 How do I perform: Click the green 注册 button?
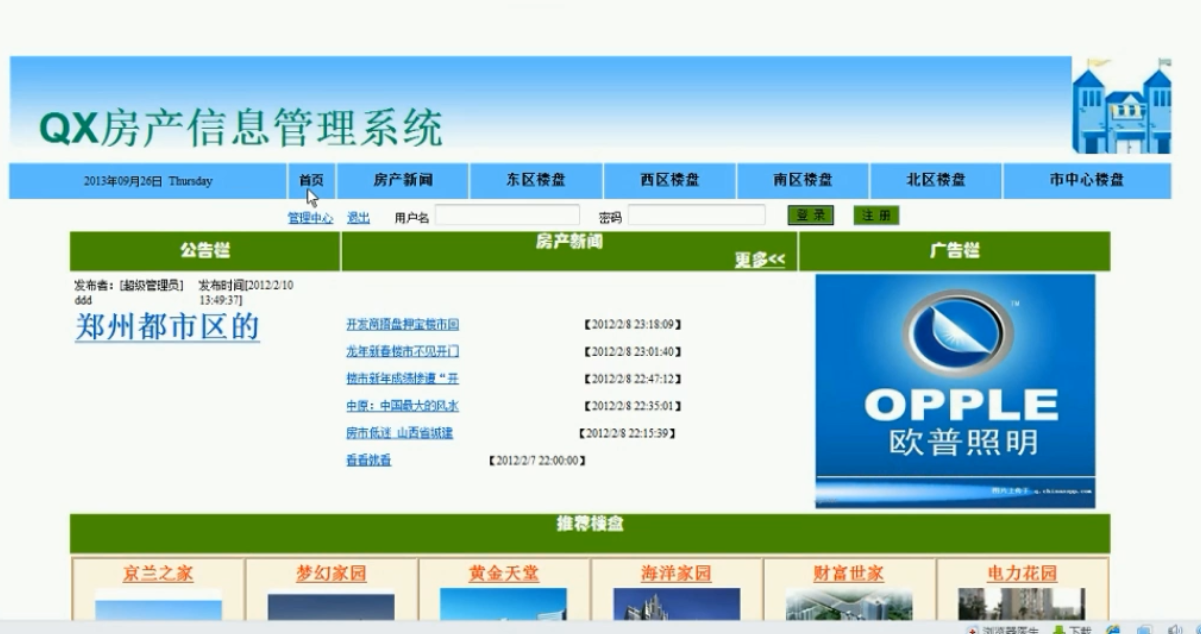click(876, 216)
